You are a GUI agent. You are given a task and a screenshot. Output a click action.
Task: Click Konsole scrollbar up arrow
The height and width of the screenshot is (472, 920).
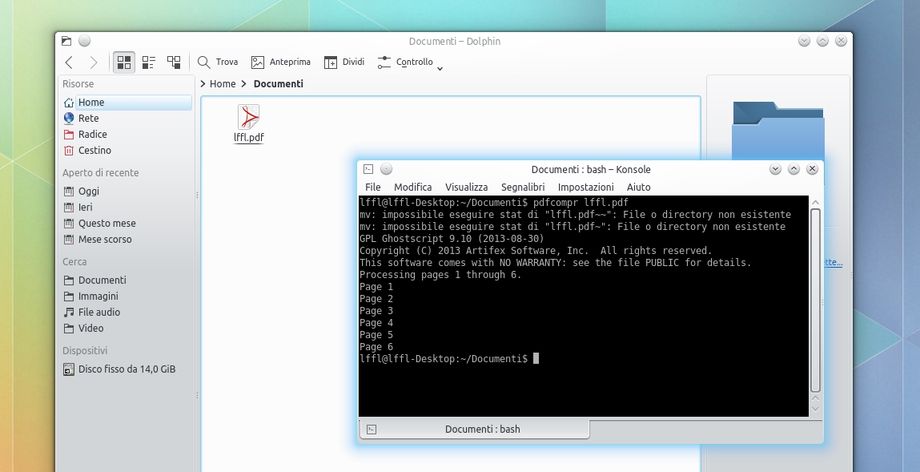pos(815,202)
